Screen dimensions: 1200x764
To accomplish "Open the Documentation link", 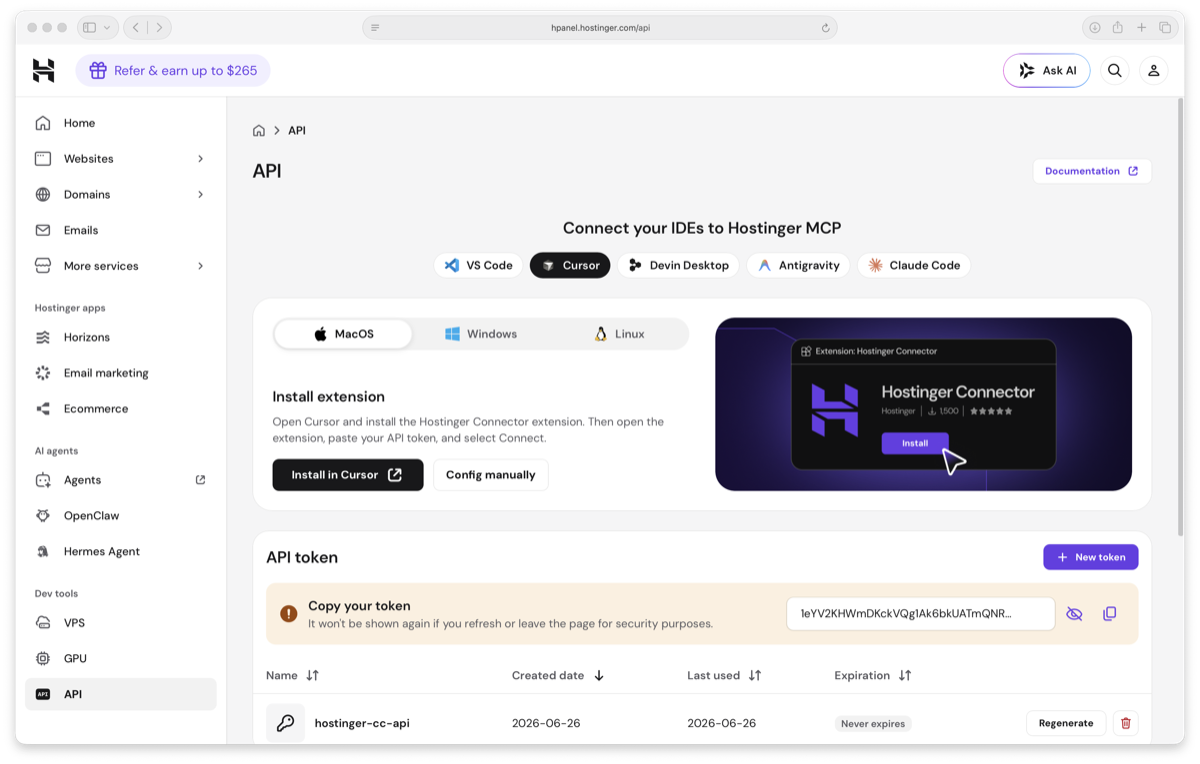I will pyautogui.click(x=1092, y=171).
